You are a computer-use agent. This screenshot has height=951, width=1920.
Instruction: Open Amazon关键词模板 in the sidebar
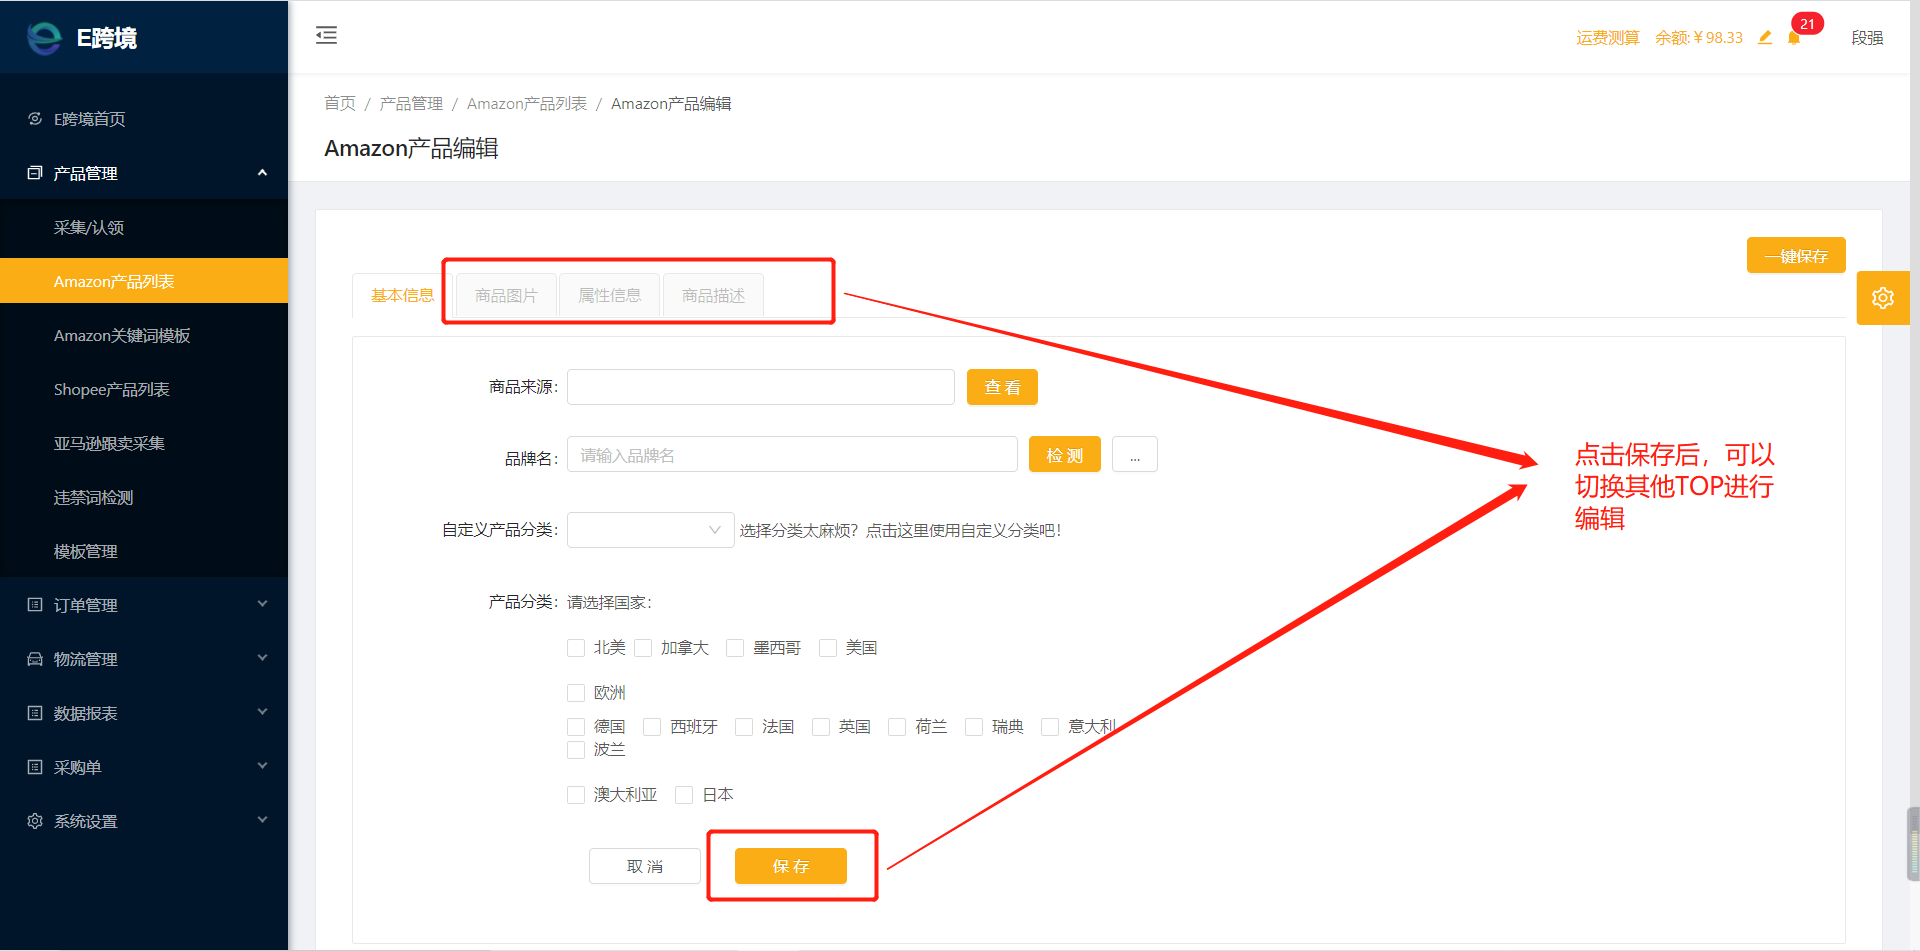(x=144, y=335)
